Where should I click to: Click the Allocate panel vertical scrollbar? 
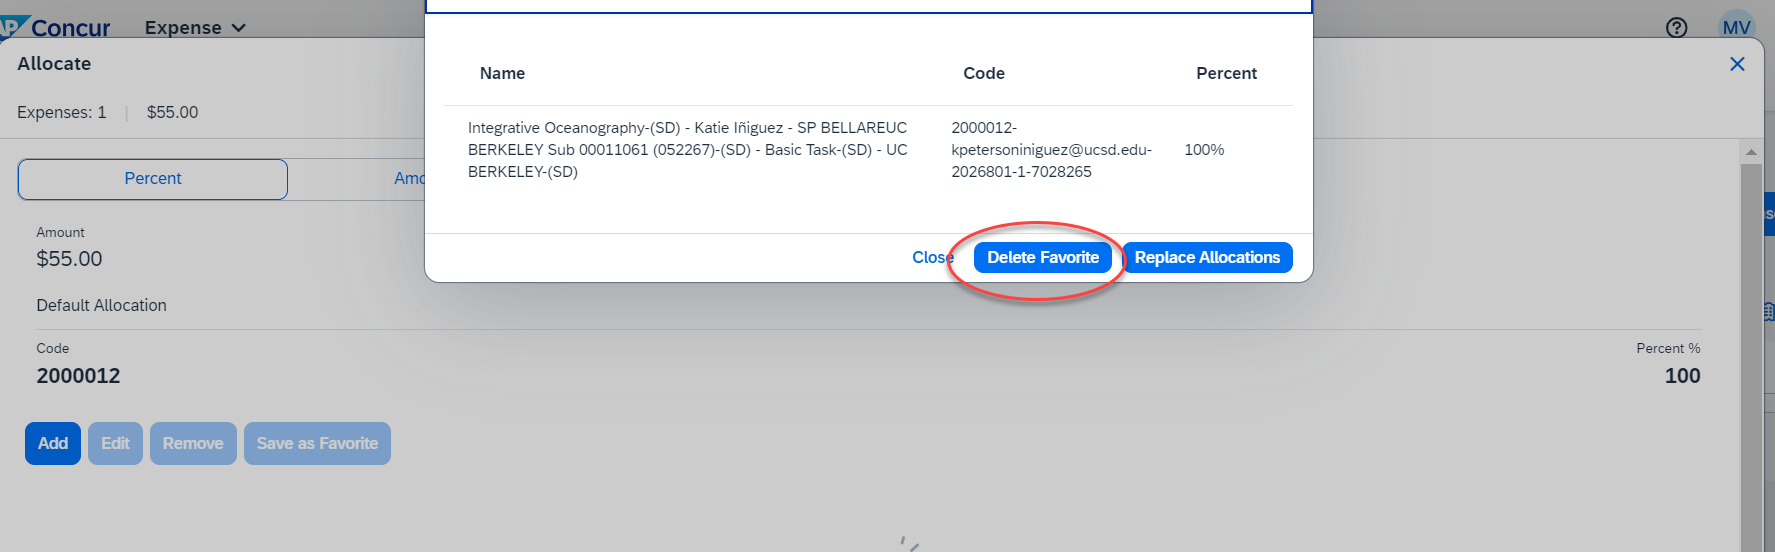point(1751,350)
